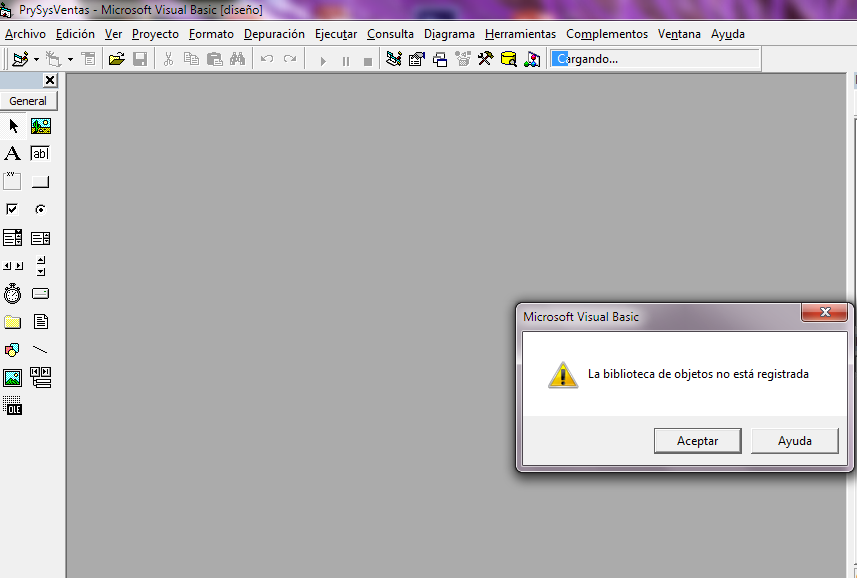Select the ListBox control tool

[x=40, y=238]
